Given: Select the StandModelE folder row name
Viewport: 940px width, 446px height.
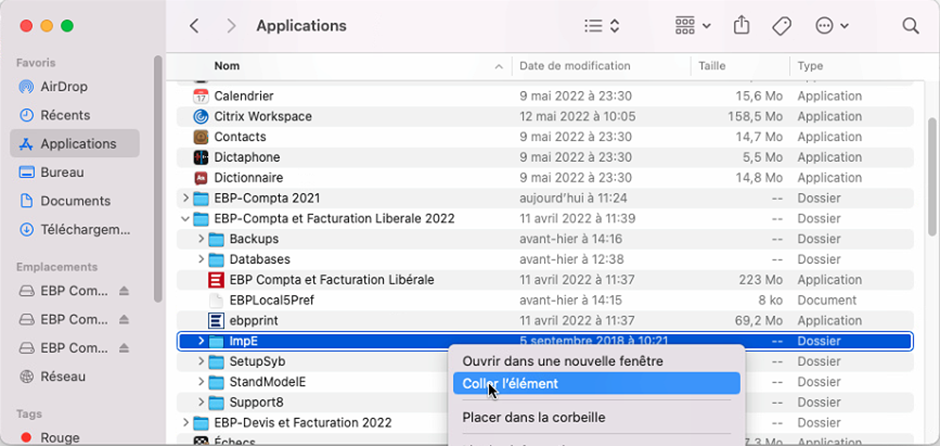Looking at the screenshot, I should [x=268, y=382].
